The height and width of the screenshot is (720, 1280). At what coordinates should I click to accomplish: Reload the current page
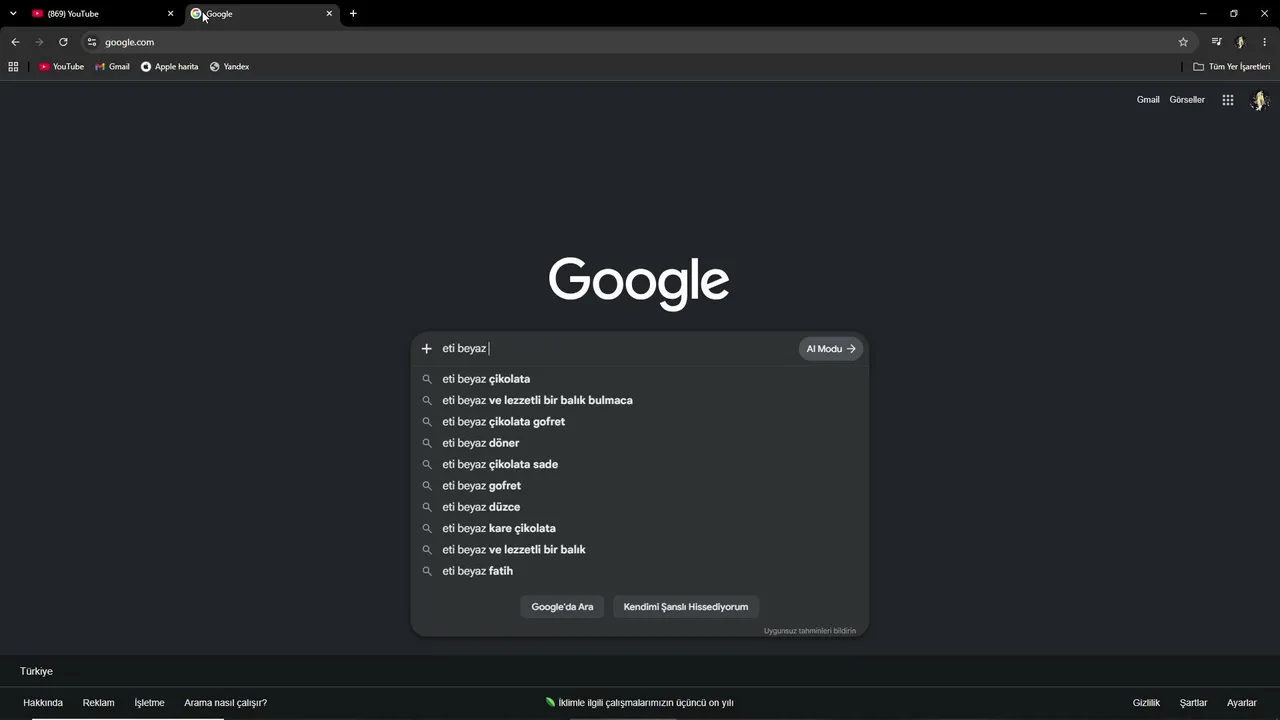point(63,42)
